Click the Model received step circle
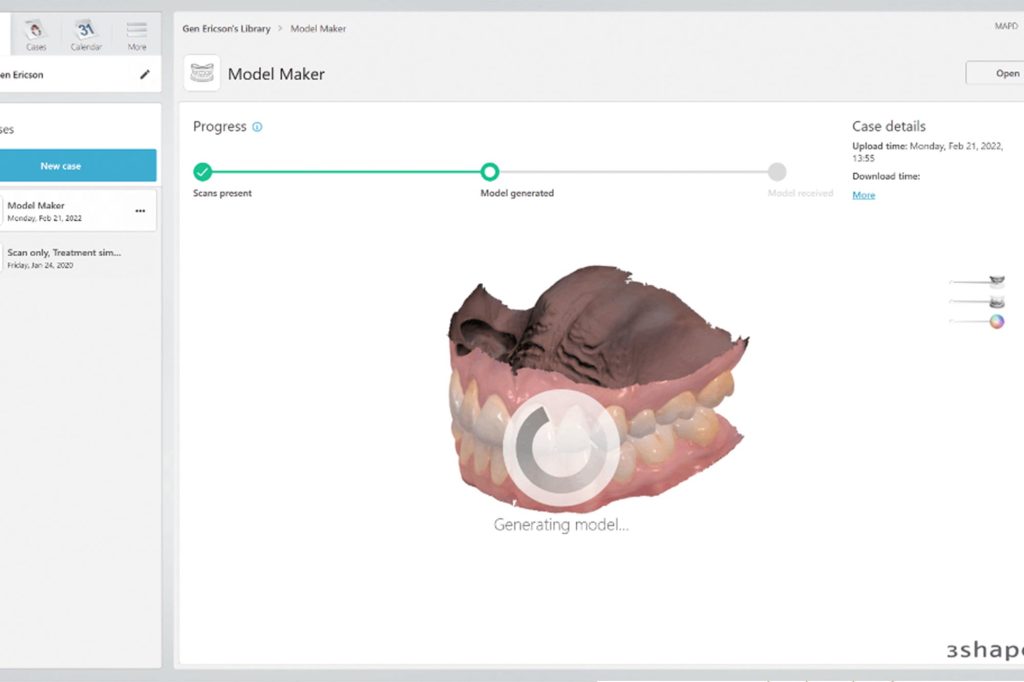1024x682 pixels. coord(777,171)
